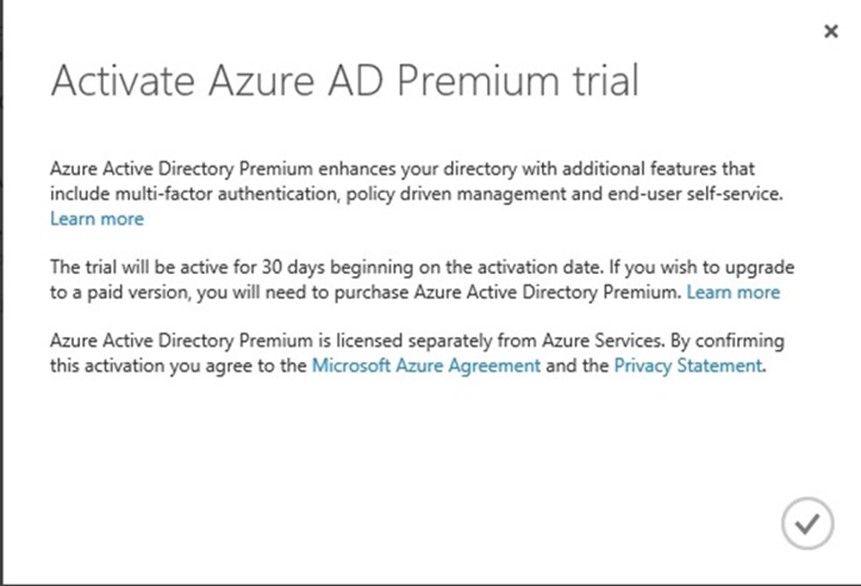Close the trial dialog using the X icon
Image resolution: width=861 pixels, height=586 pixels.
[x=831, y=31]
